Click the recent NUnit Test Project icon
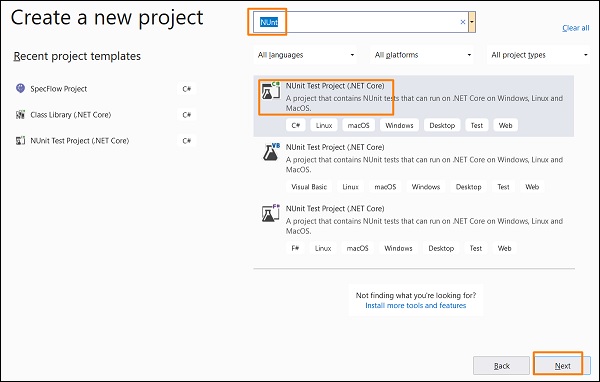This screenshot has height=382, width=600. click(20, 140)
